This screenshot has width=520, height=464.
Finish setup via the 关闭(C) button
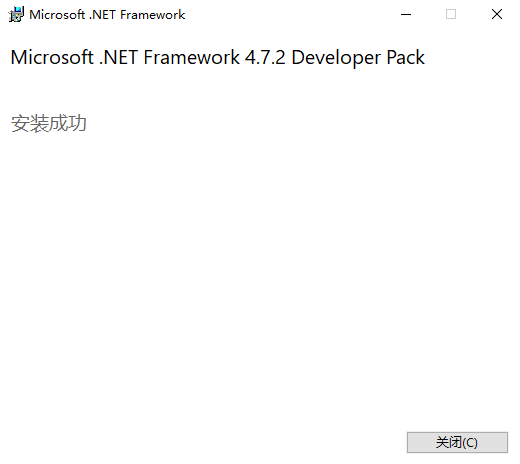457,442
